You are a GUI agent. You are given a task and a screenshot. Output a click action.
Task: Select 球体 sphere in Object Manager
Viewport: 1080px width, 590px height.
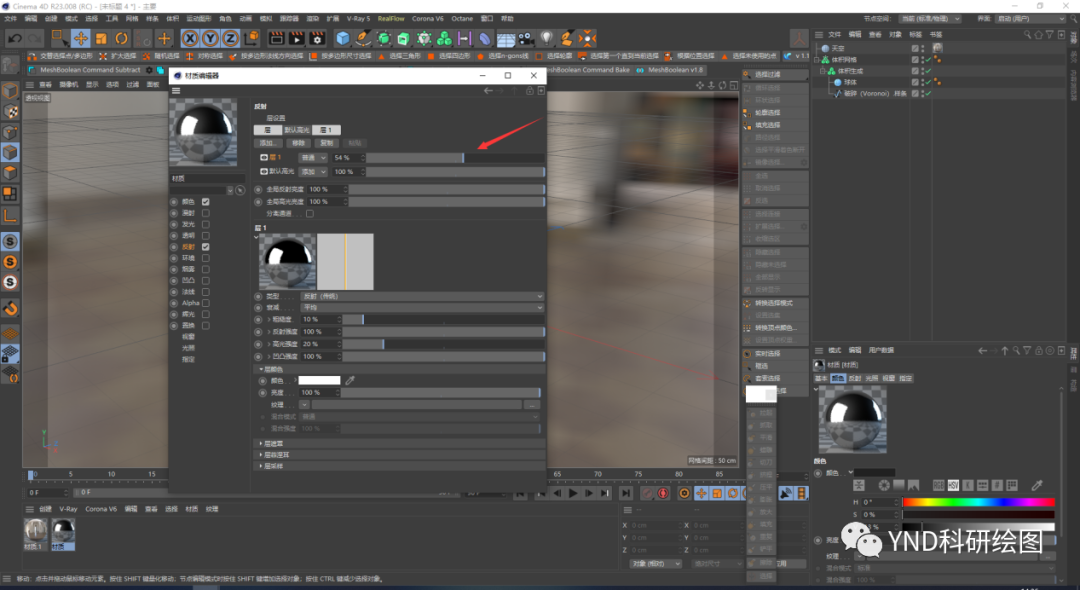tap(851, 82)
